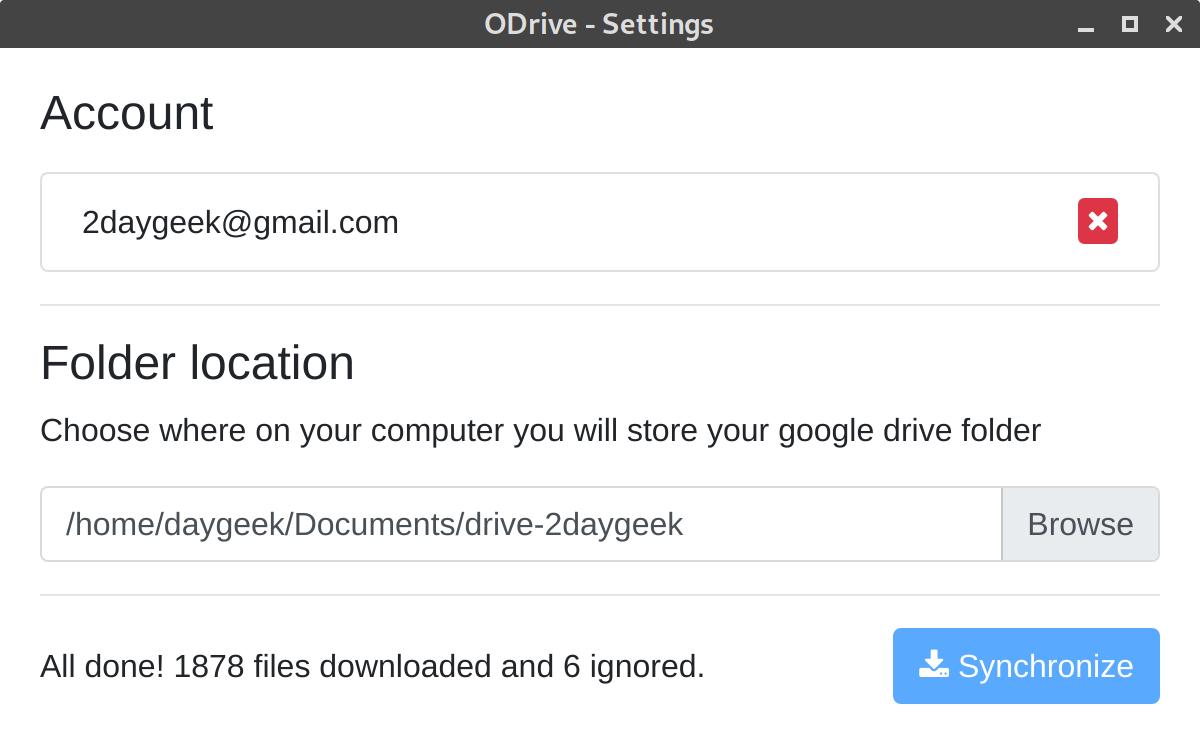Maximize the ODrive window
This screenshot has width=1200, height=748.
click(x=1129, y=24)
